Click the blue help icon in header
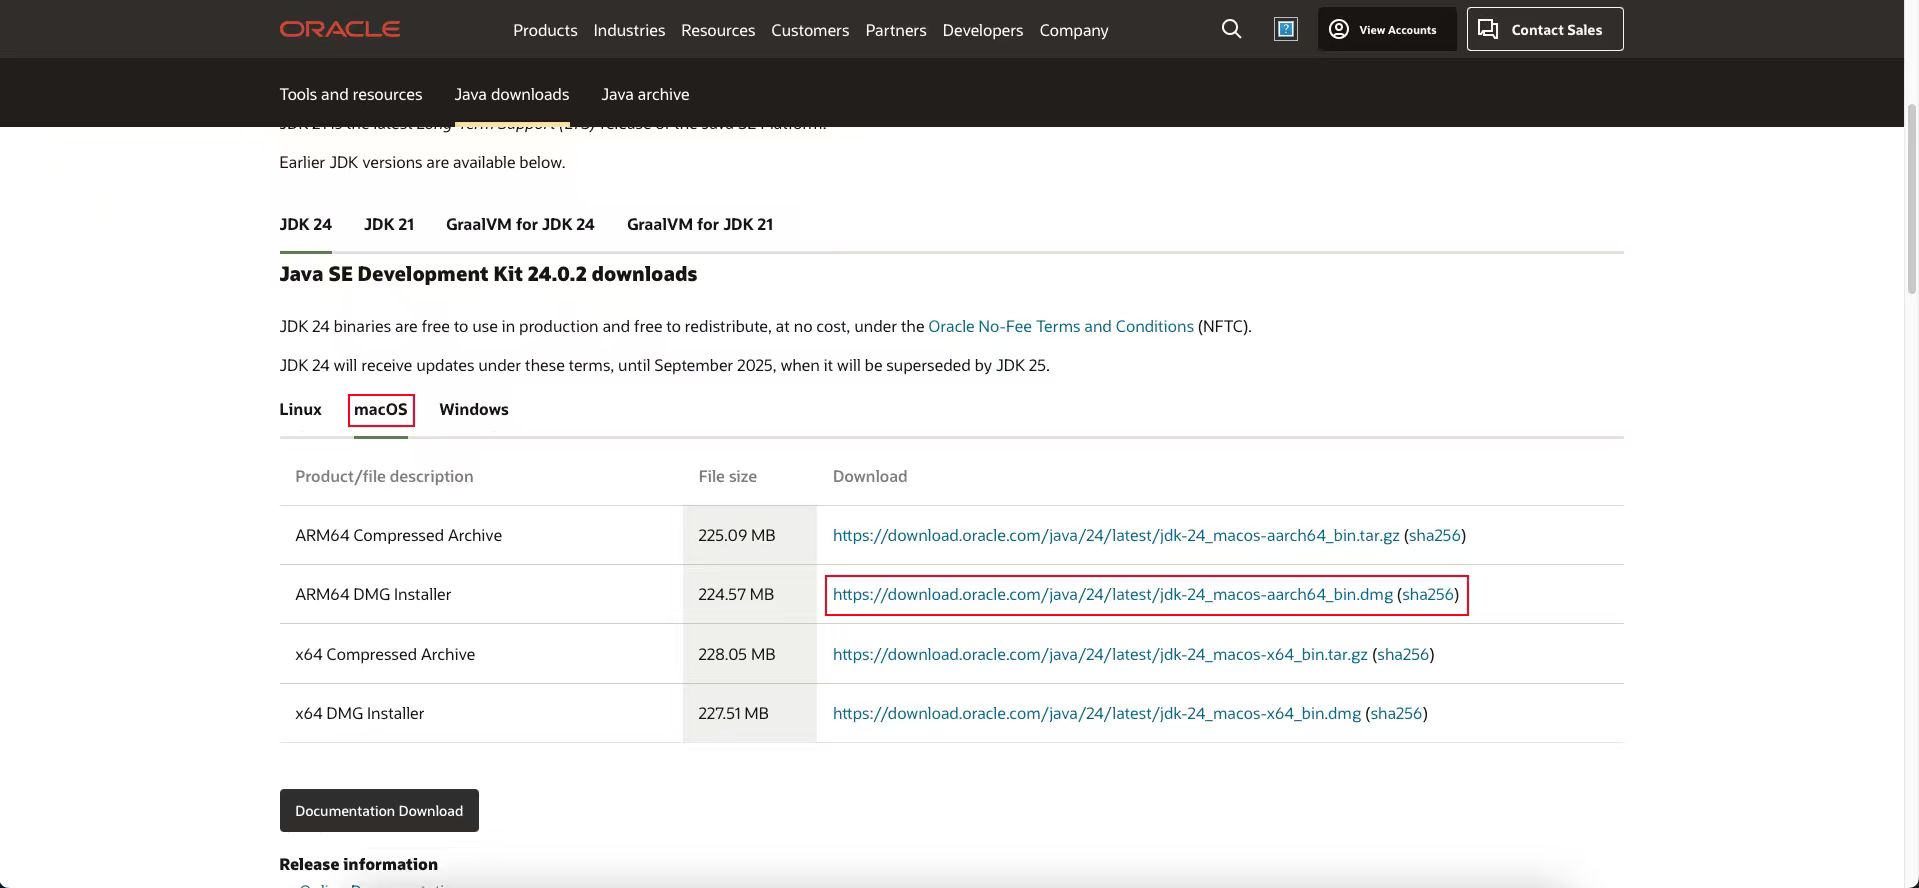Image resolution: width=1919 pixels, height=888 pixels. 1285,29
